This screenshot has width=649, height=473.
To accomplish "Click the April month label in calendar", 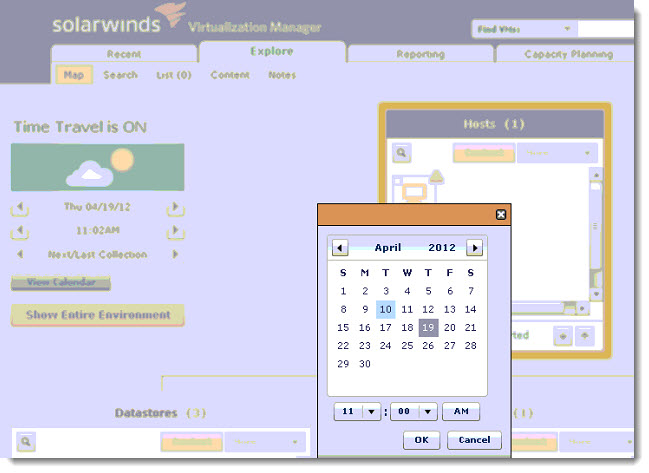I will 388,247.
